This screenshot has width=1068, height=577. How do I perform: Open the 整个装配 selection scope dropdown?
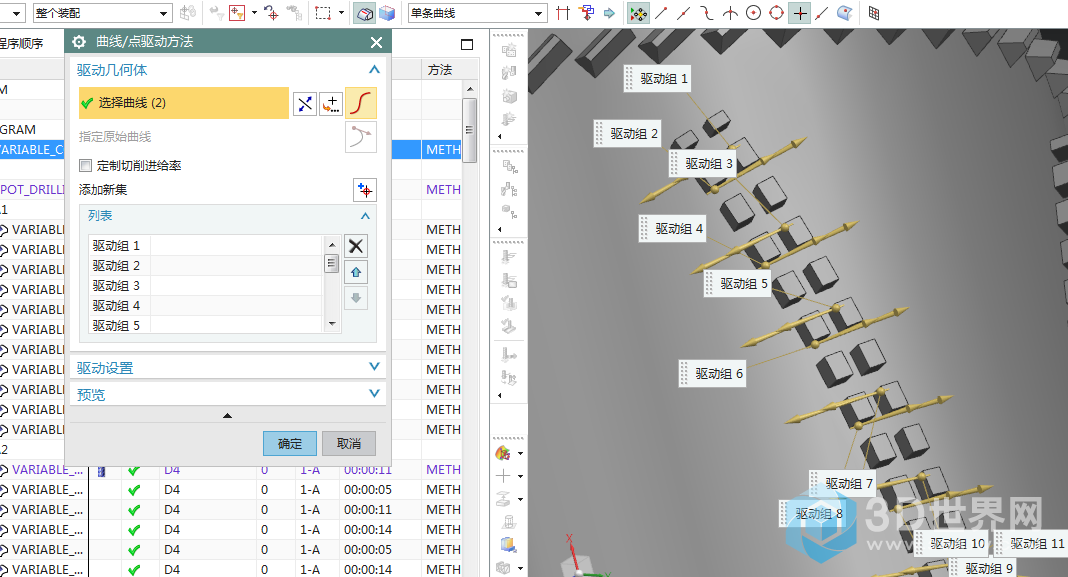coord(164,13)
